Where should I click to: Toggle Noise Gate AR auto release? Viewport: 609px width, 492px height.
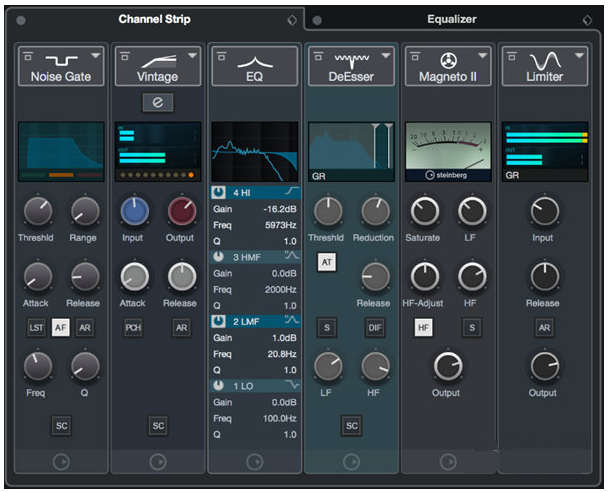coord(85,328)
